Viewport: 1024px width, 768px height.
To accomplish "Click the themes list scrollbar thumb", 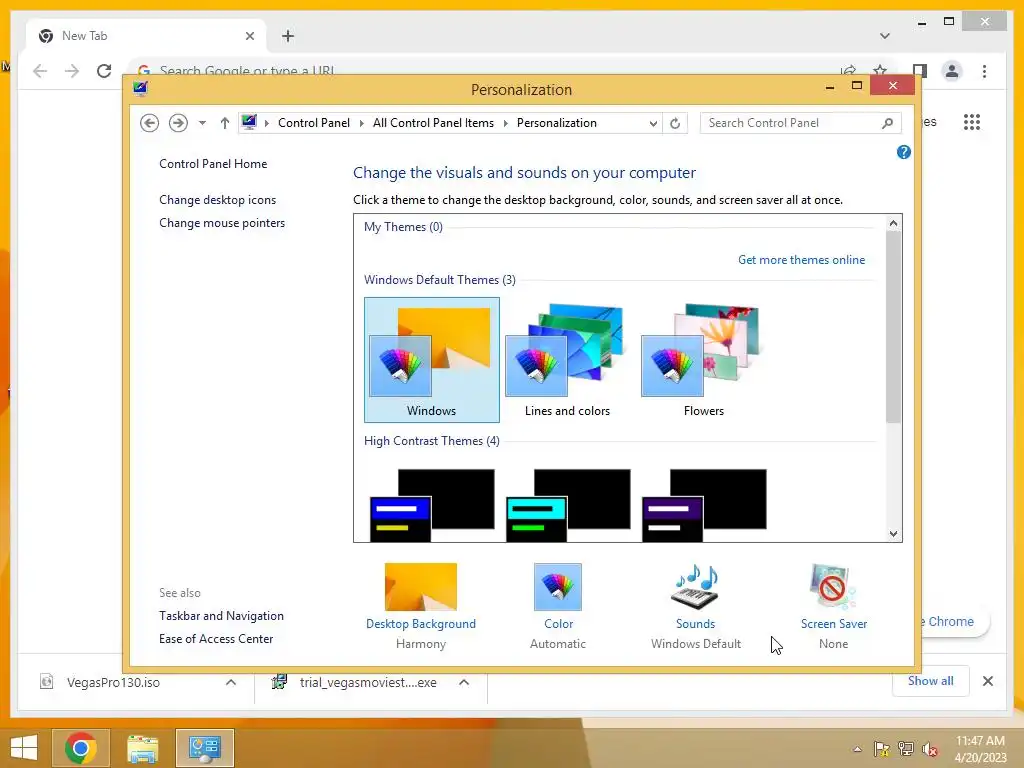I will pyautogui.click(x=893, y=327).
